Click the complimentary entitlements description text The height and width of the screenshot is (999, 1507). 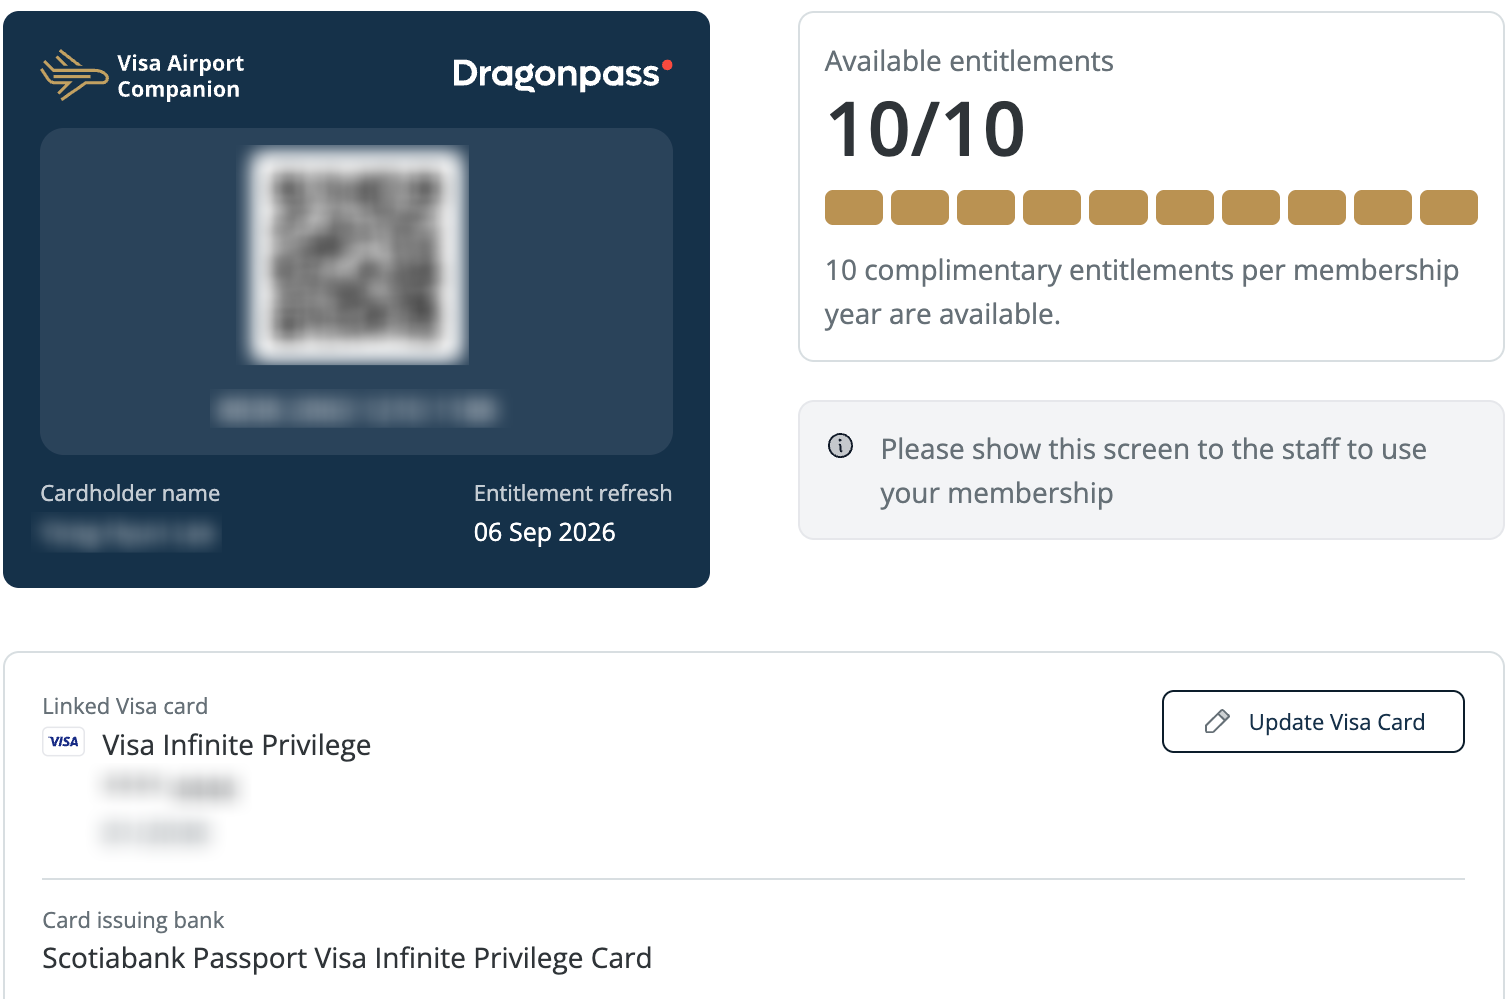pyautogui.click(x=1141, y=292)
